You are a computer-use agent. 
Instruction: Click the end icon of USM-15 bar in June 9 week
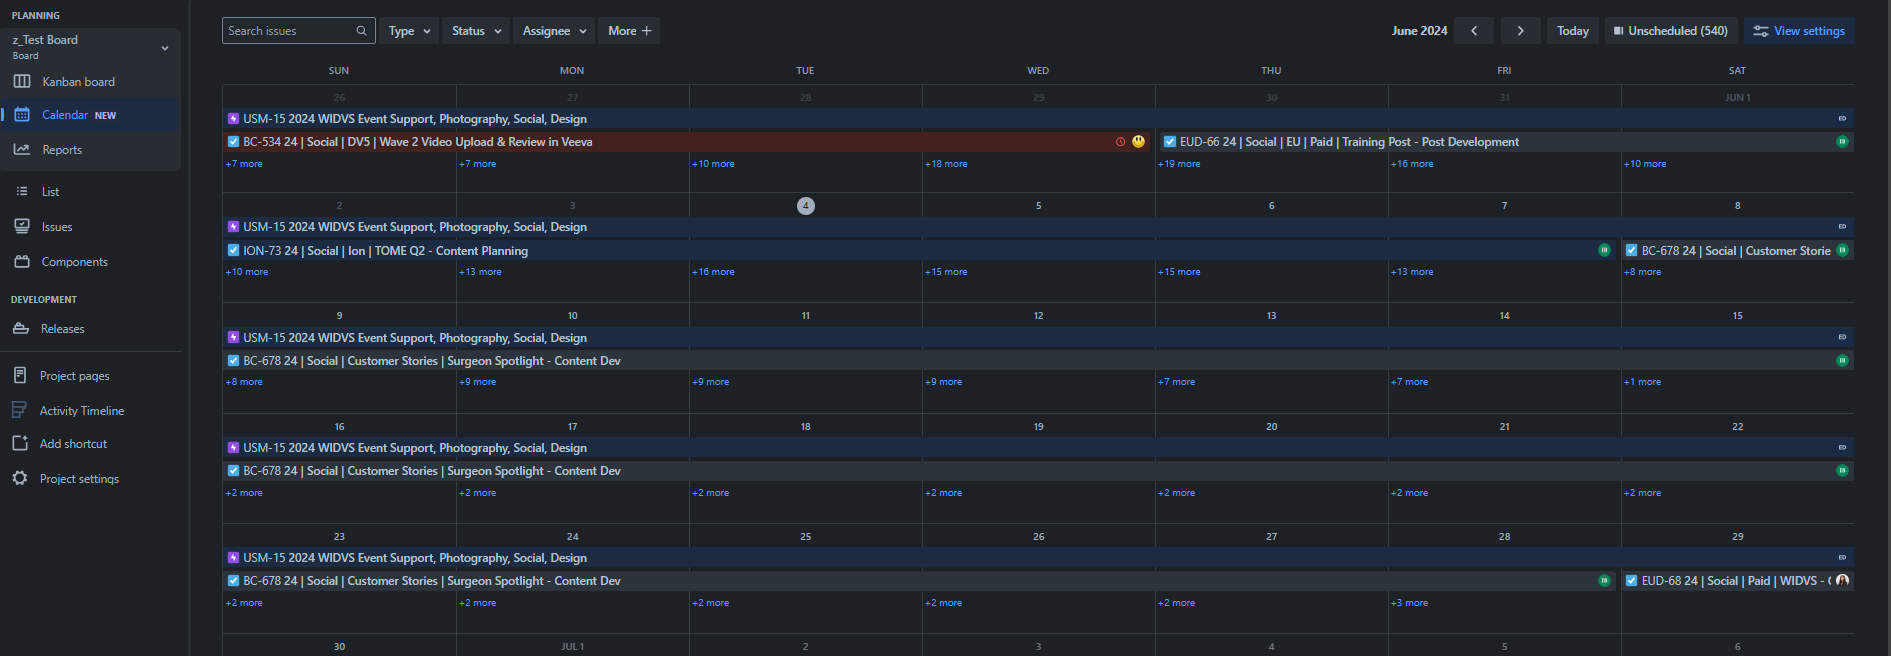[1842, 337]
